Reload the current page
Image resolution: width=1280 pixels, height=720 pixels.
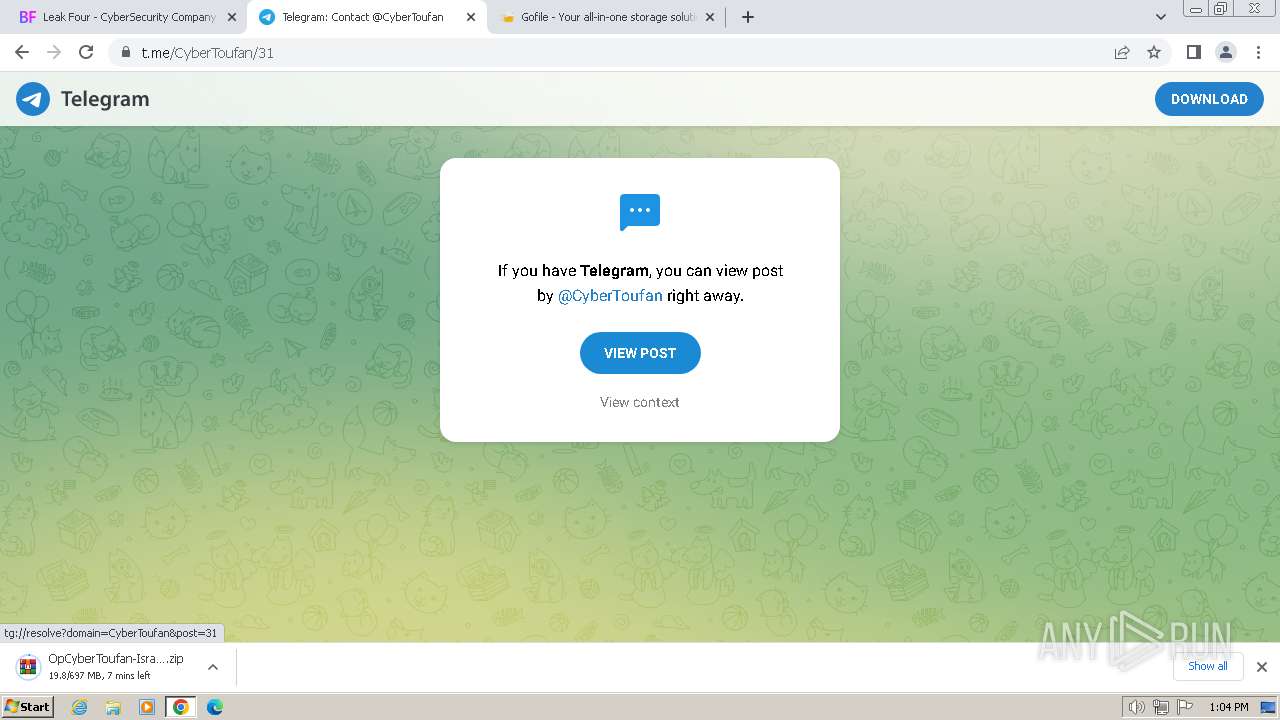pos(86,52)
